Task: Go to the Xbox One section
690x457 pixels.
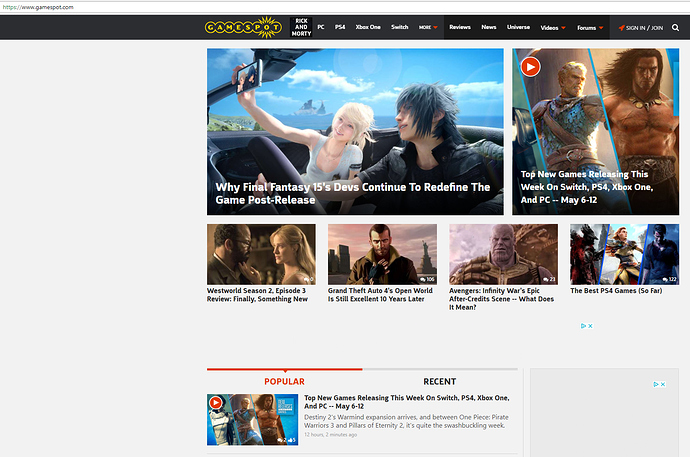Action: click(368, 27)
